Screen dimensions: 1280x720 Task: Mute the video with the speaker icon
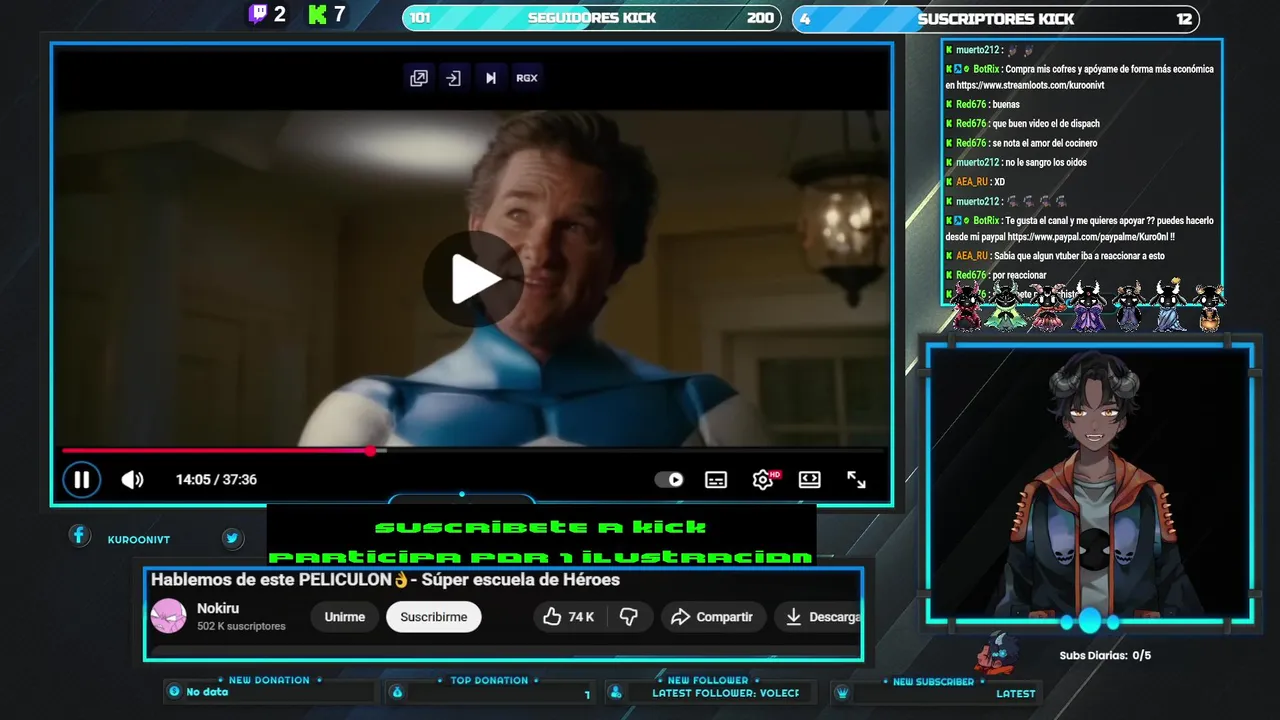132,480
